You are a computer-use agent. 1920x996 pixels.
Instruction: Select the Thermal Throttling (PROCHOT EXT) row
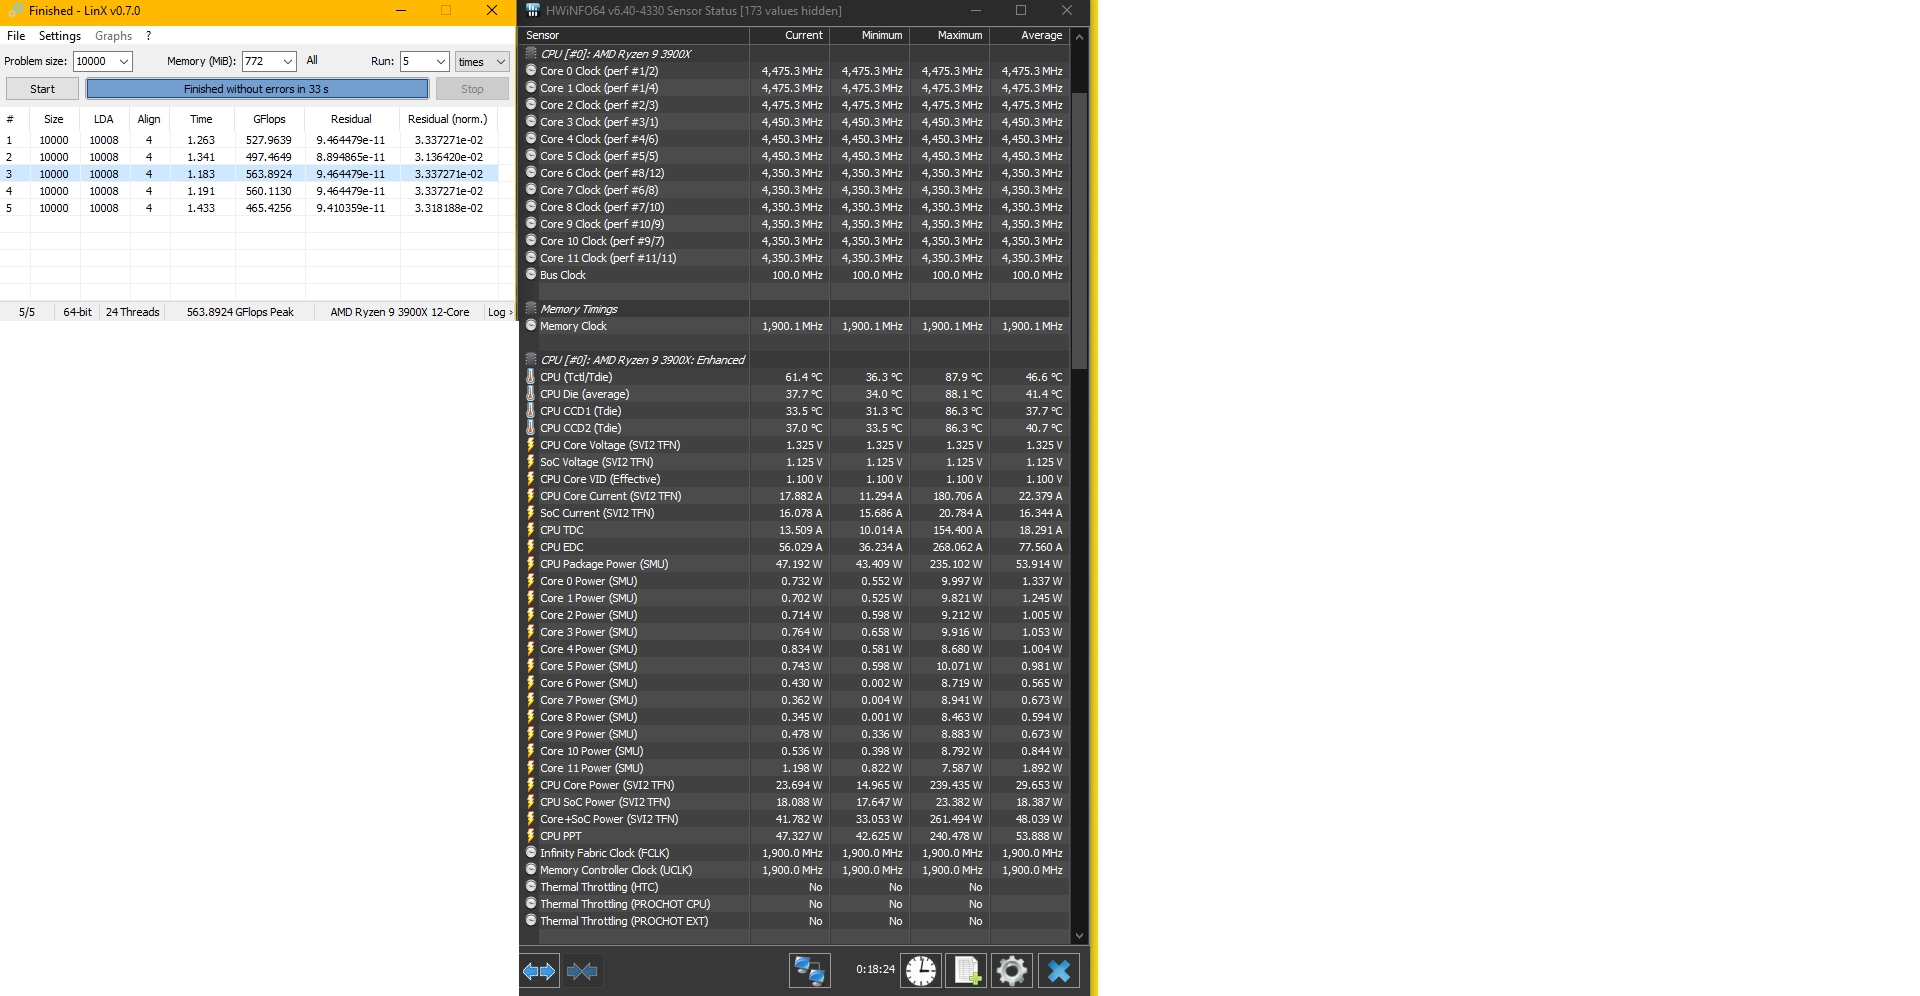coord(796,921)
